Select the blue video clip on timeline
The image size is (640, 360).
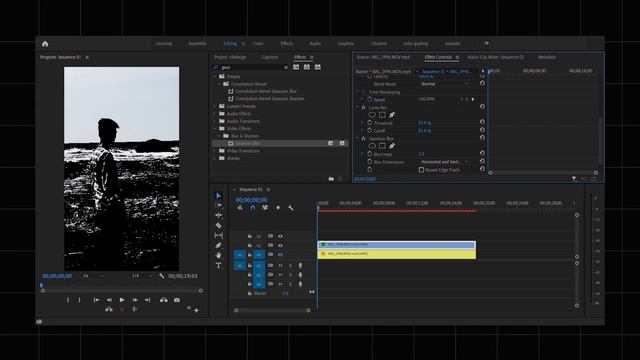point(397,244)
